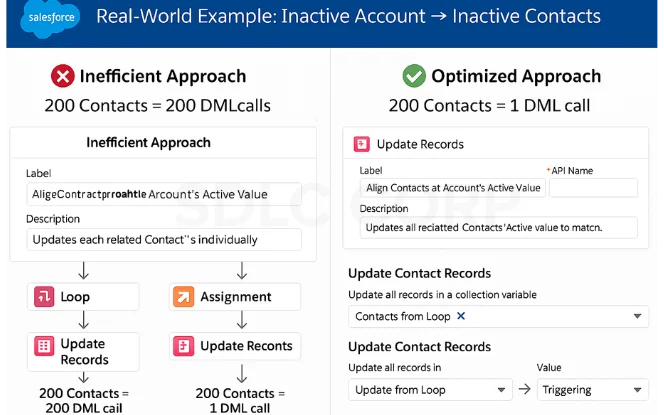Click the Salesforce cloud logo
The height and width of the screenshot is (415, 664).
[50, 18]
